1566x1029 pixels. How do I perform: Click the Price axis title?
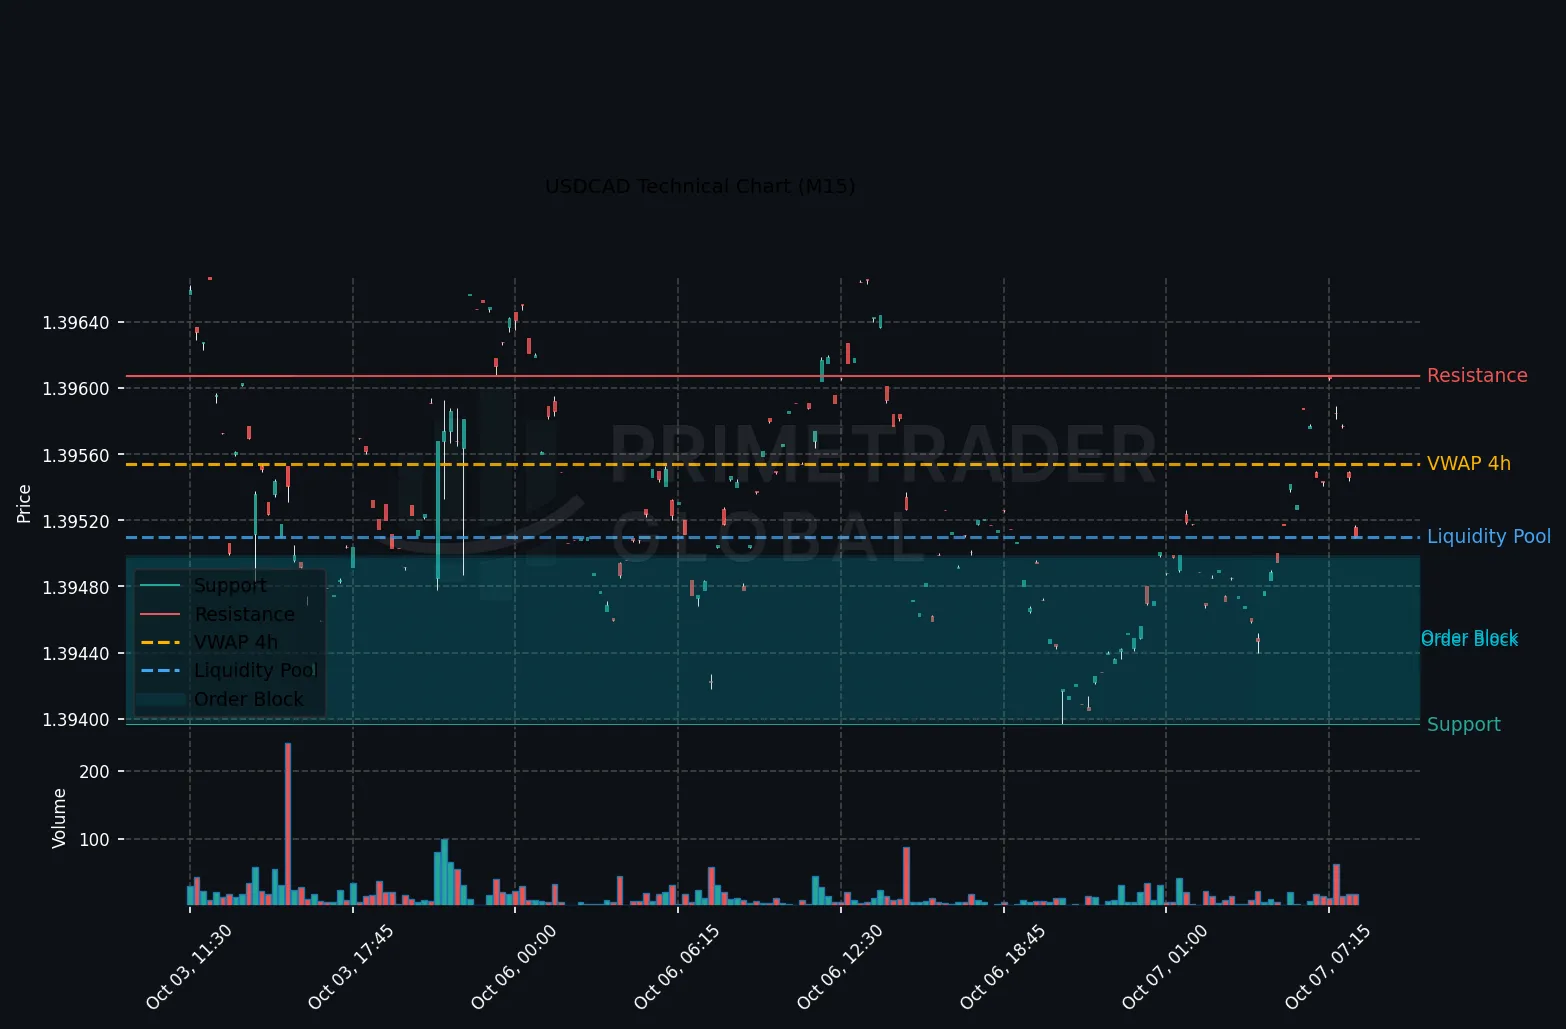coord(25,503)
